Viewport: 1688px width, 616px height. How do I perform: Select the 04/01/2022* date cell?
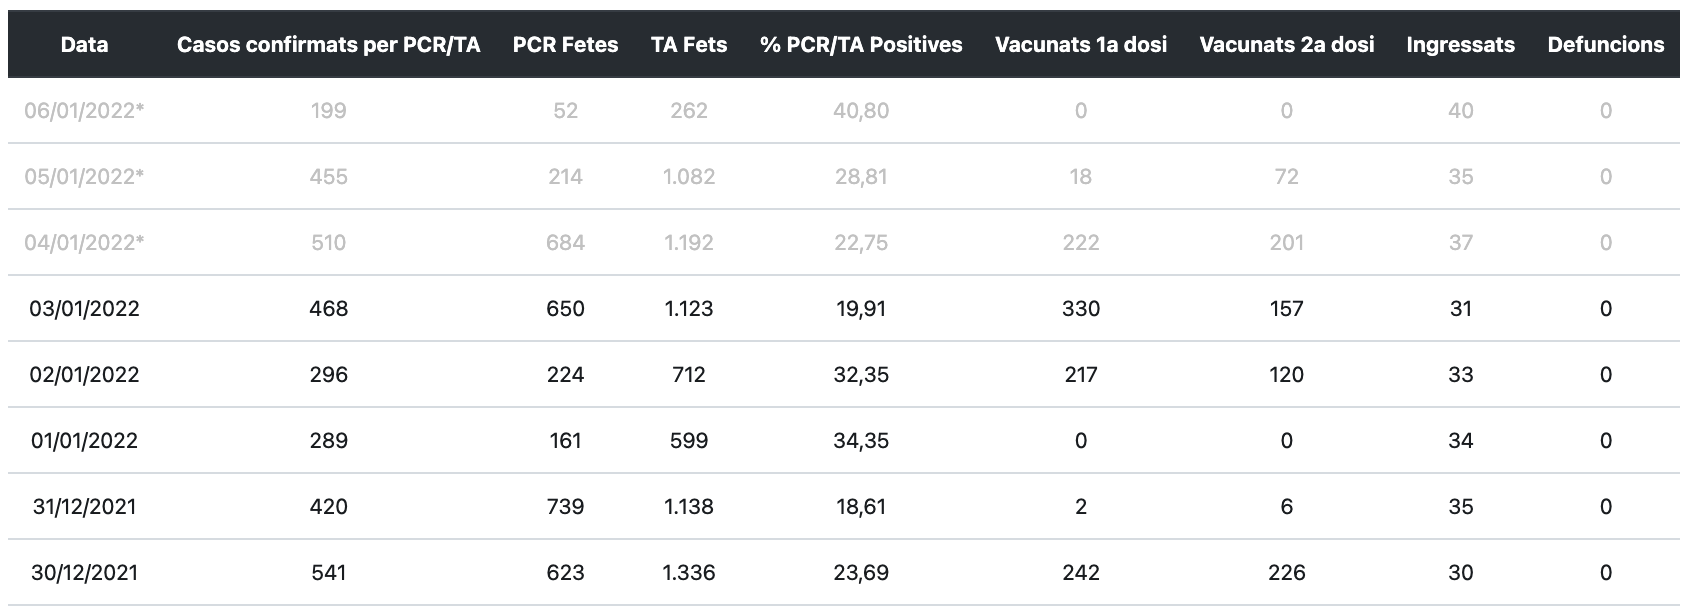(84, 243)
